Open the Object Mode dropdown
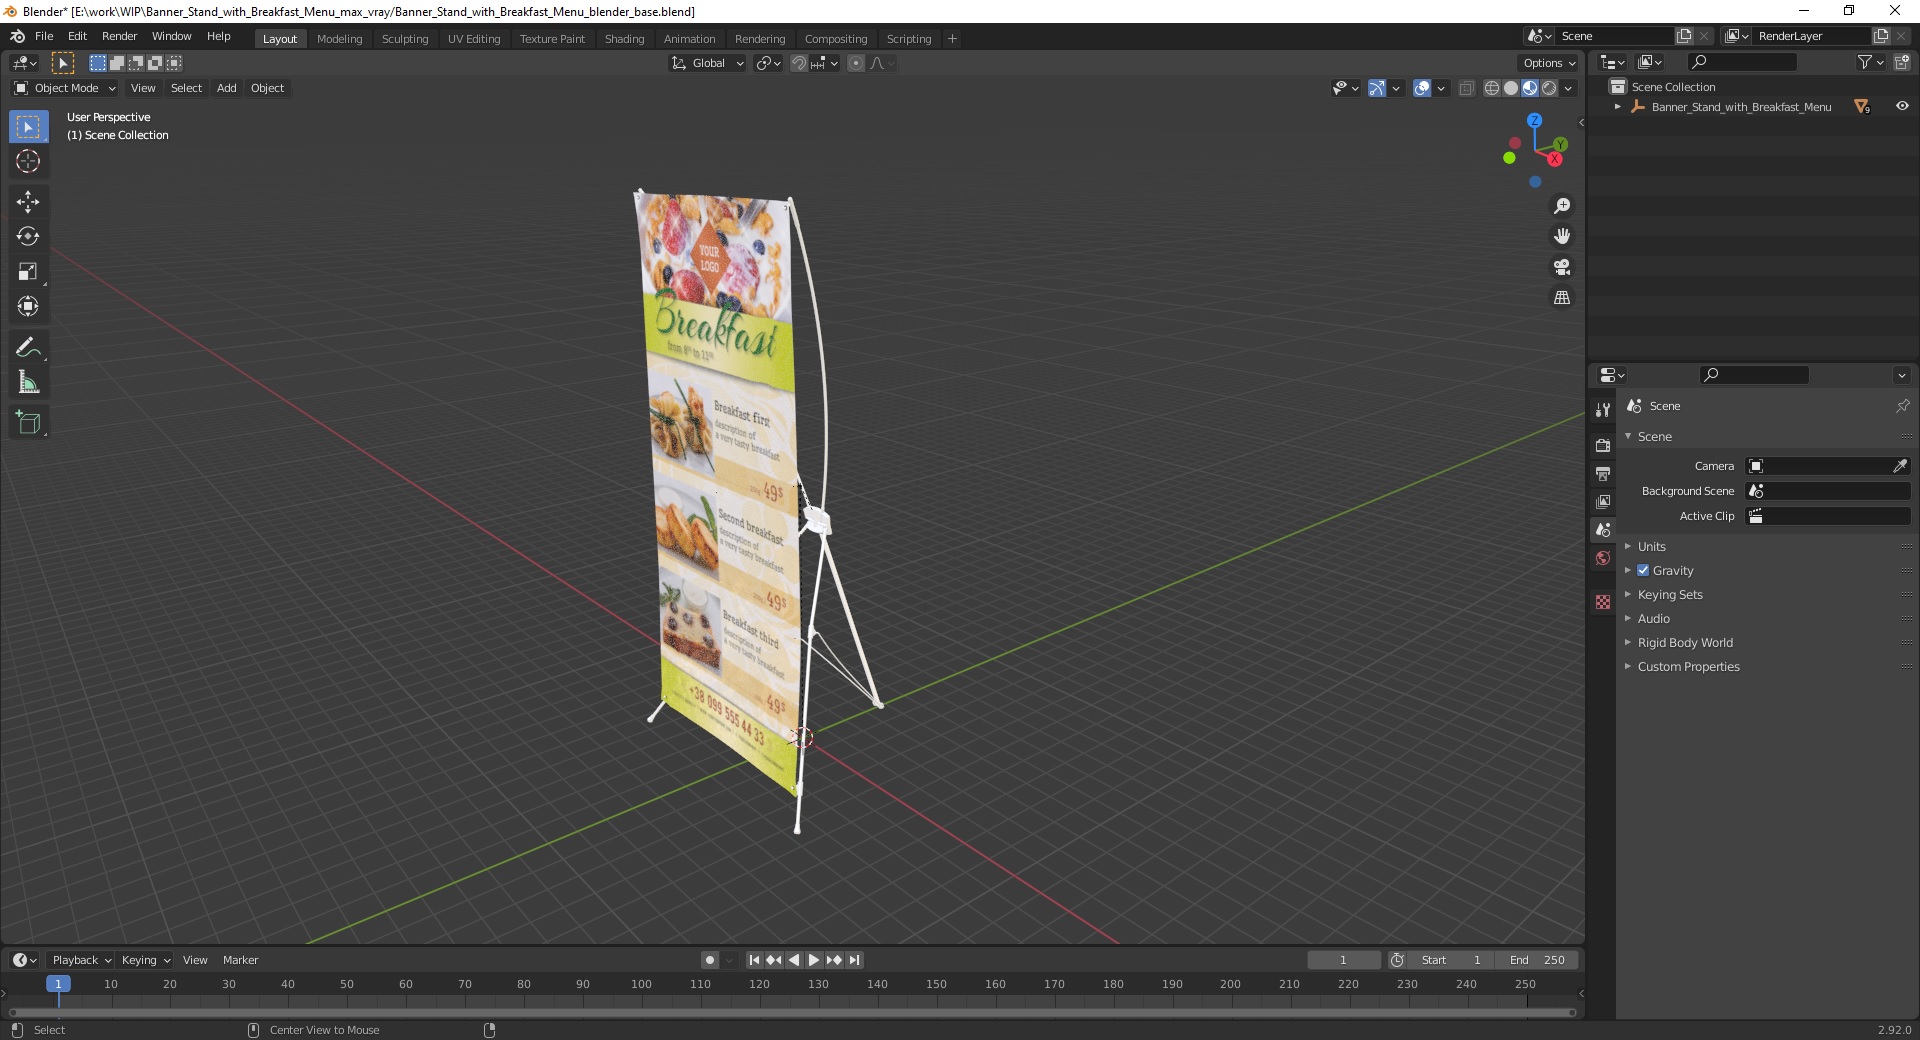 tap(65, 88)
